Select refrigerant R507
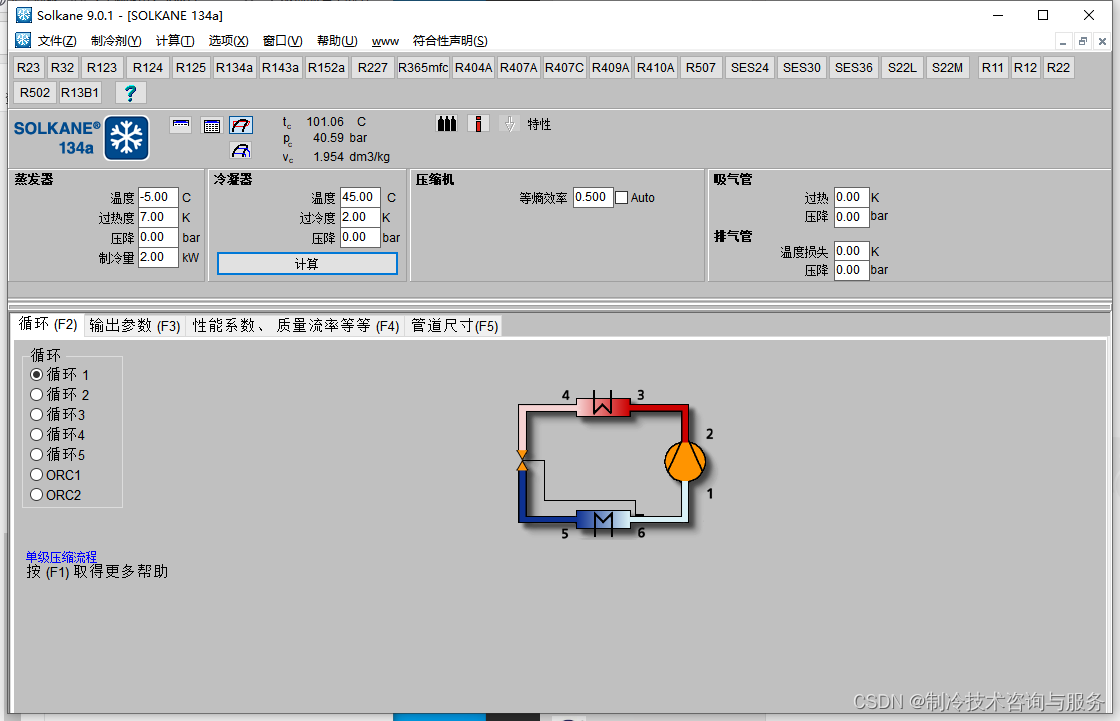This screenshot has height=721, width=1120. click(701, 67)
